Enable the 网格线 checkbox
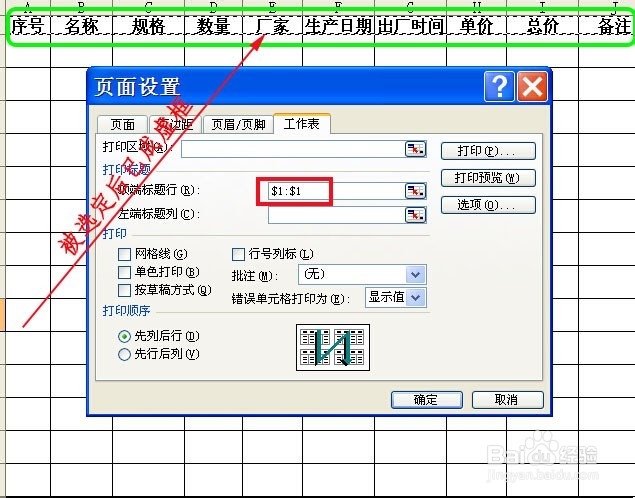This screenshot has height=498, width=635. pyautogui.click(x=124, y=255)
